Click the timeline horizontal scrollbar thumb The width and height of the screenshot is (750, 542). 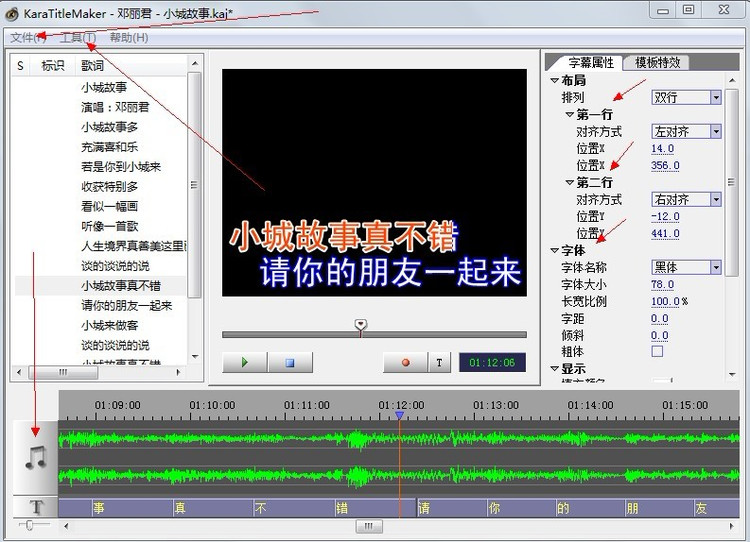(x=369, y=526)
